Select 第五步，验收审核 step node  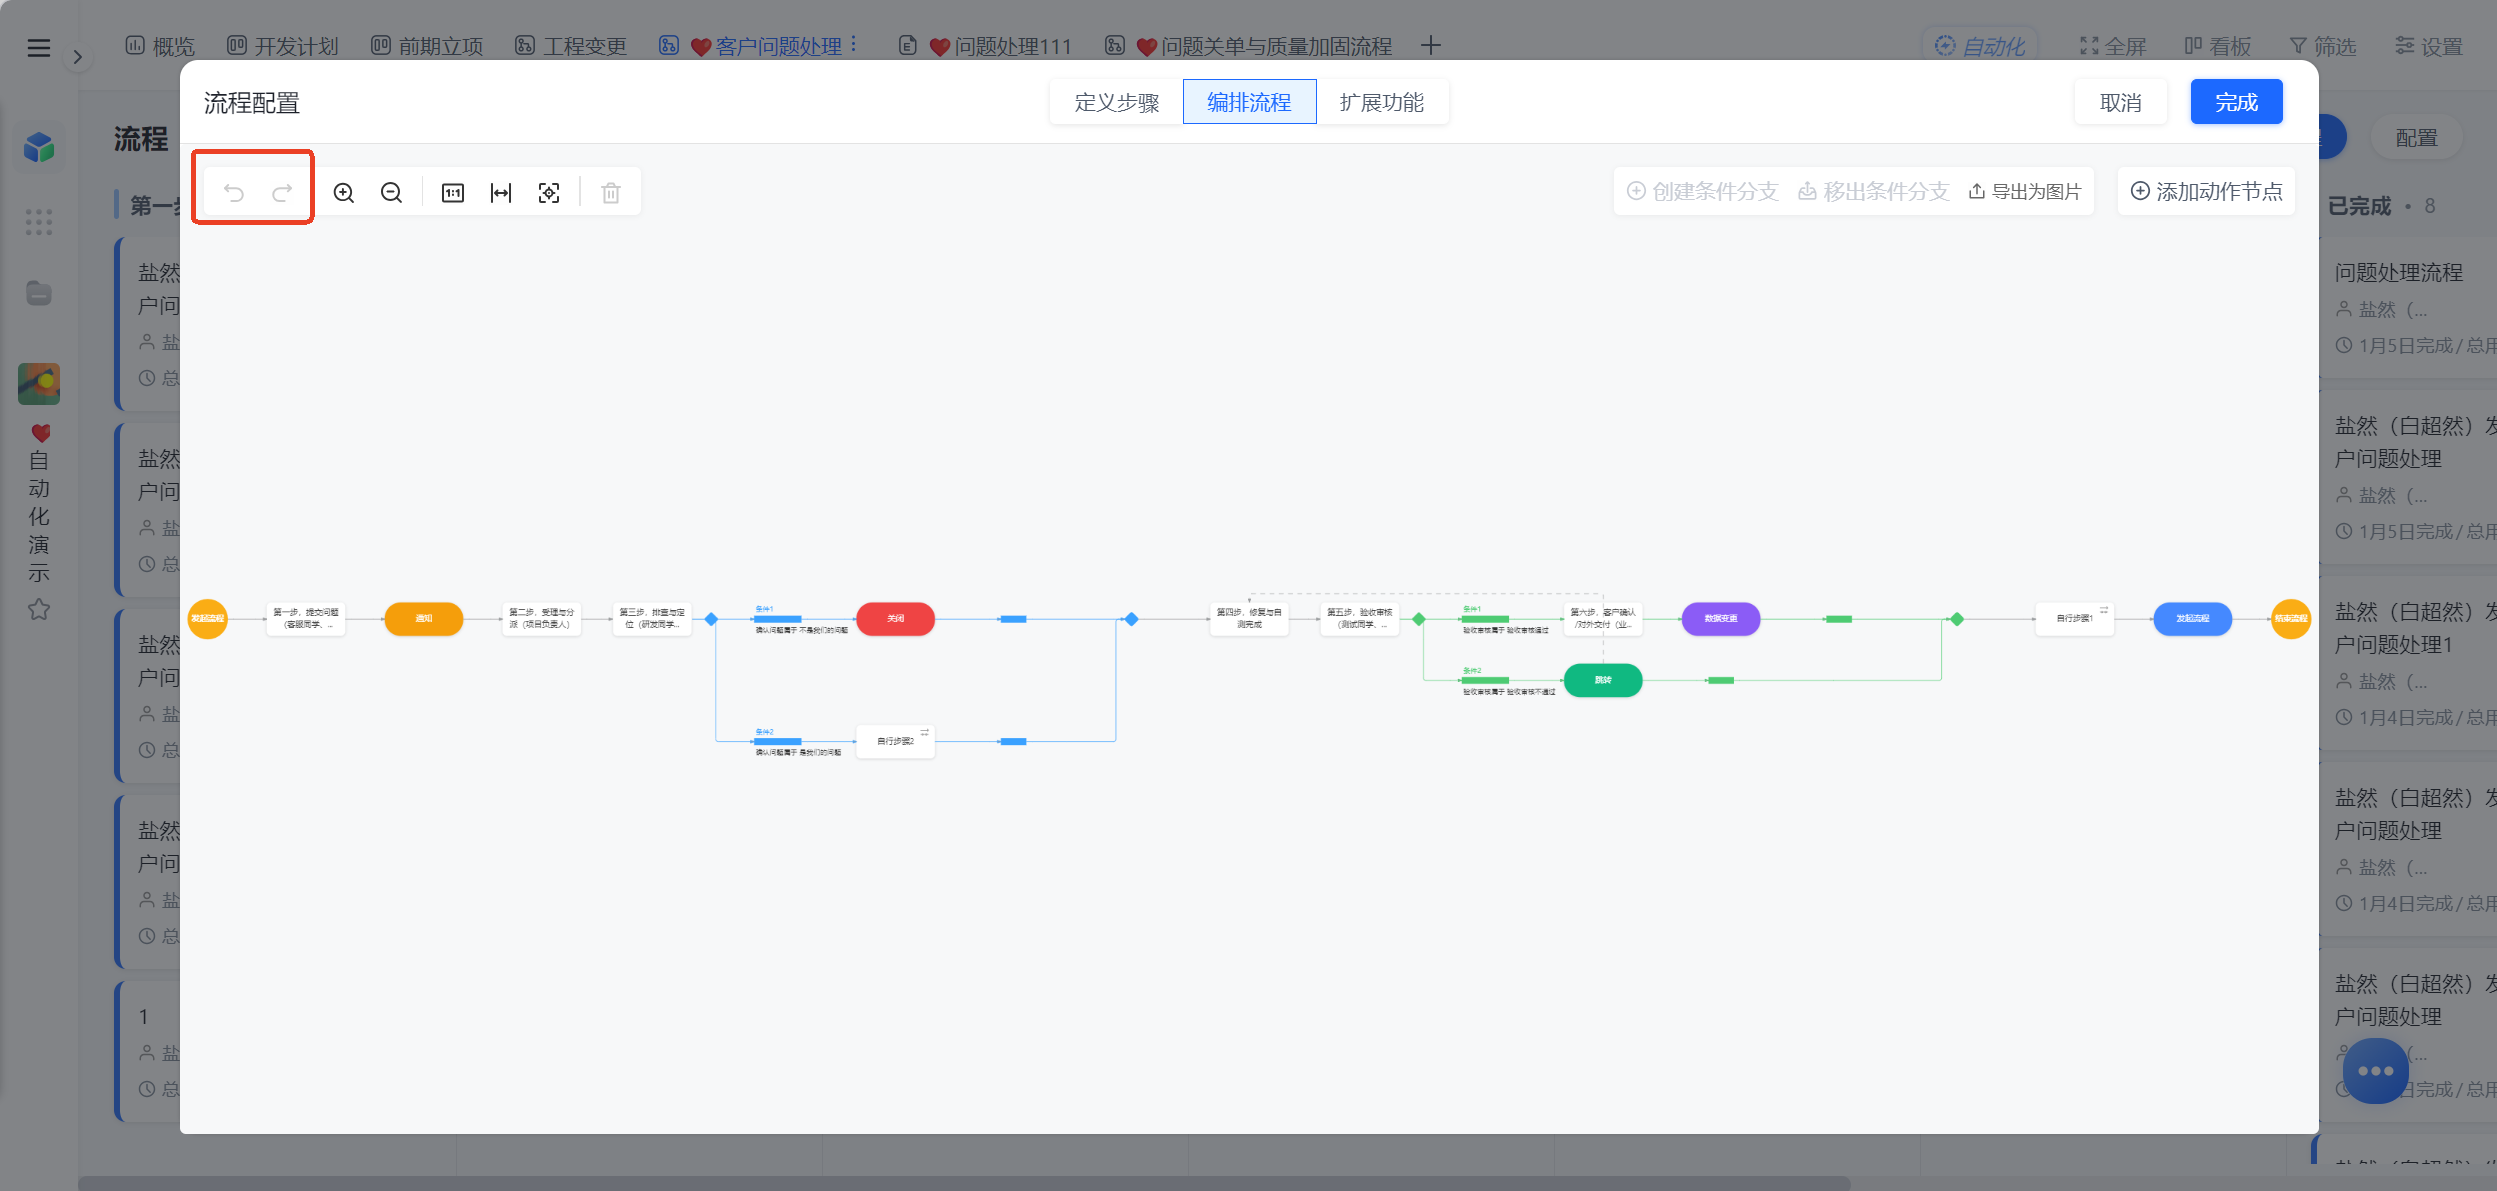1359,619
